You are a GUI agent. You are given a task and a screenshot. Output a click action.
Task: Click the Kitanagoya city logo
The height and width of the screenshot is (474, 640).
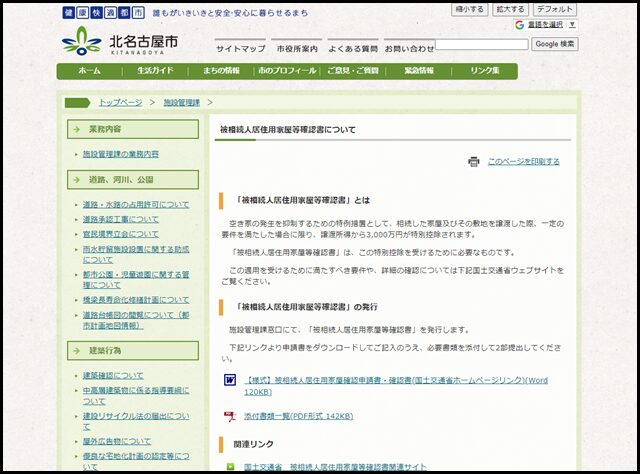(120, 41)
